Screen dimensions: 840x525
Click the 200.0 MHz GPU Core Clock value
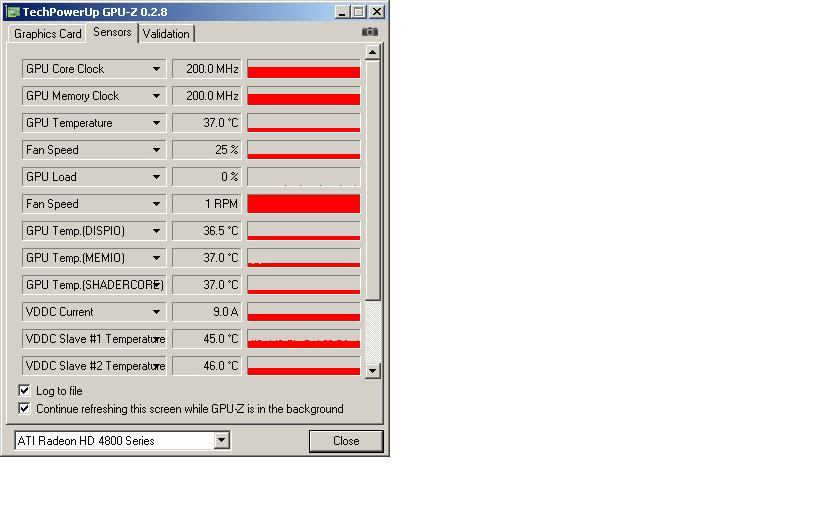pyautogui.click(x=207, y=69)
